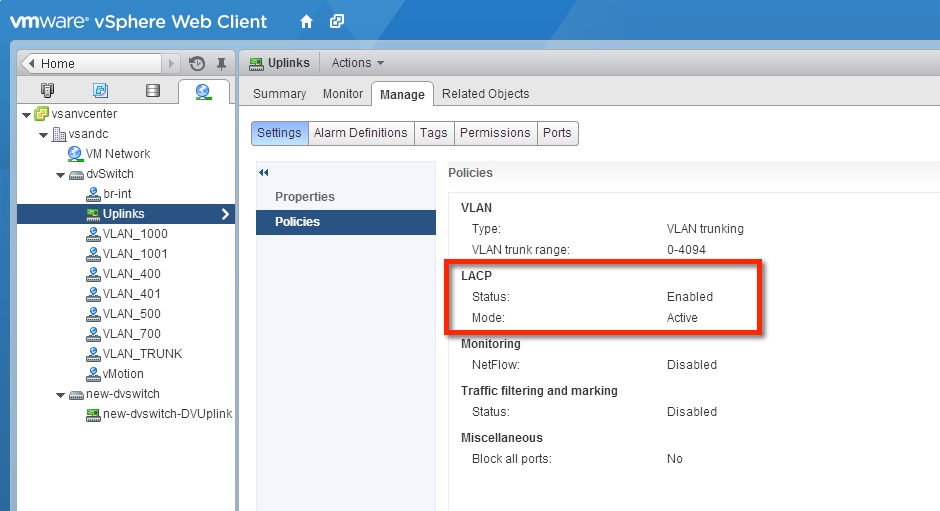The height and width of the screenshot is (511, 940).
Task: Collapse settings side panel with double arrow
Action: click(x=264, y=173)
